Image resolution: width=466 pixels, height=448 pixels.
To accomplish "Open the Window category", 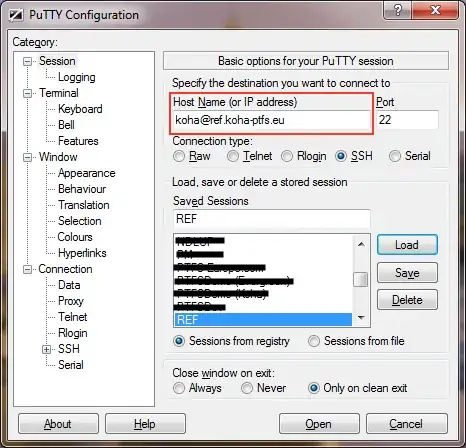I will [58, 157].
